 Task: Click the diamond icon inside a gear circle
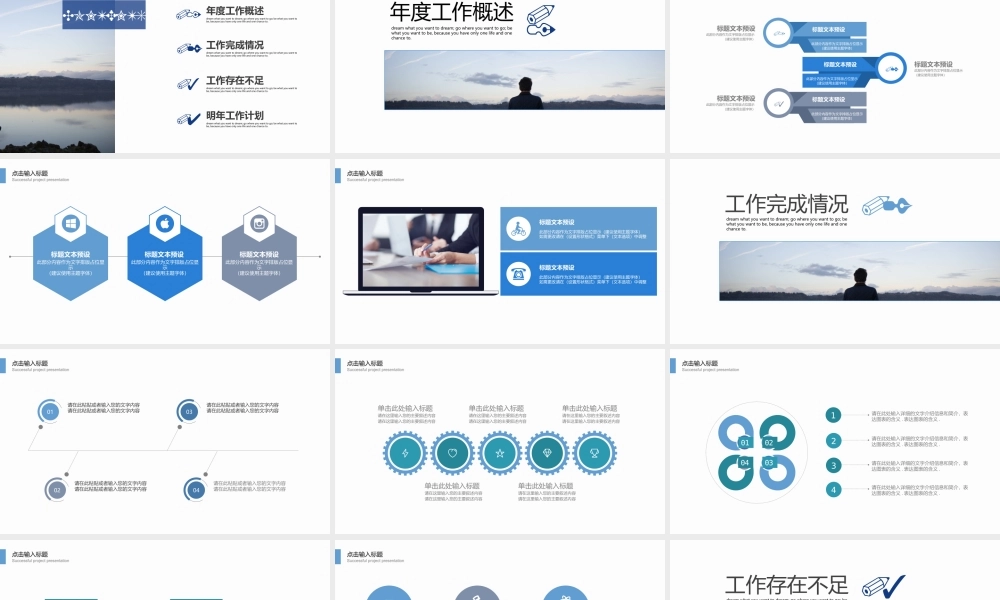tap(548, 453)
